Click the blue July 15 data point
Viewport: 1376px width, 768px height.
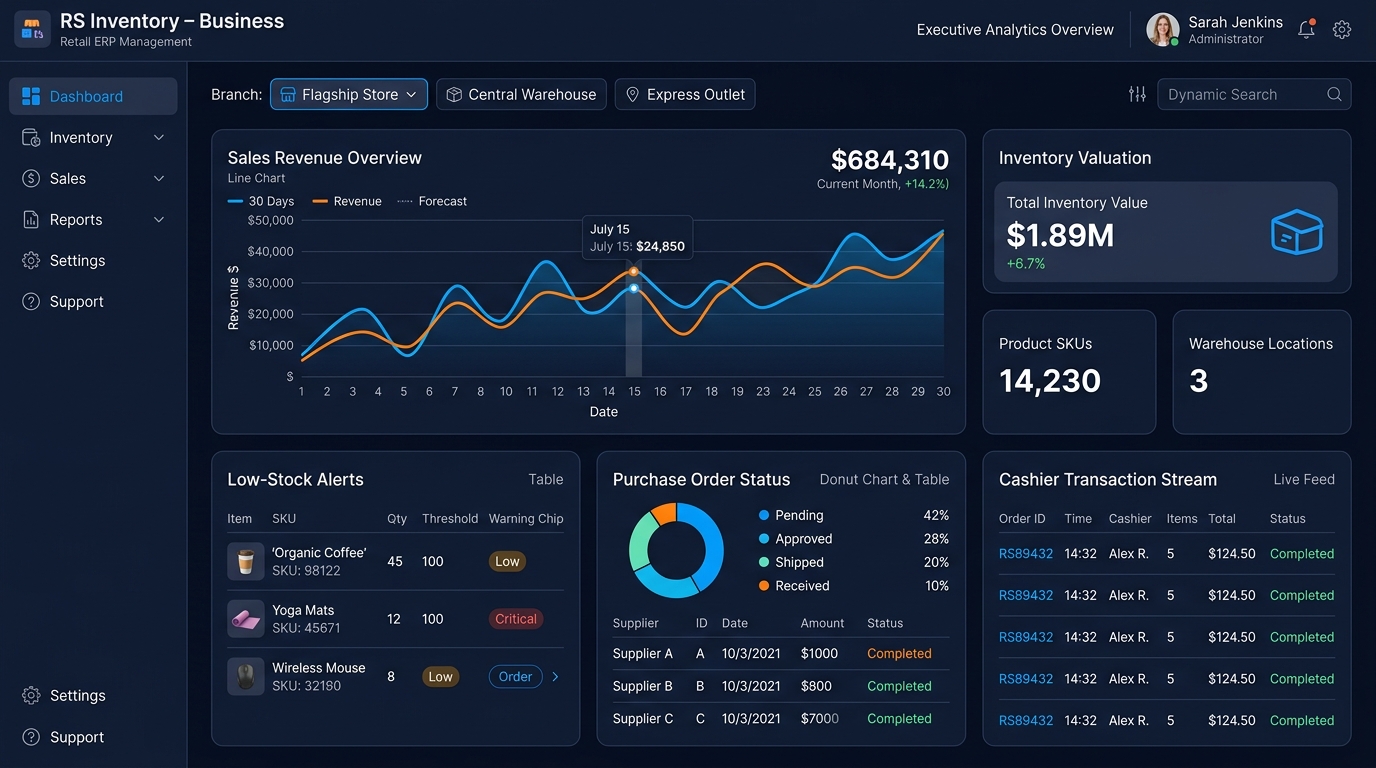tap(634, 288)
